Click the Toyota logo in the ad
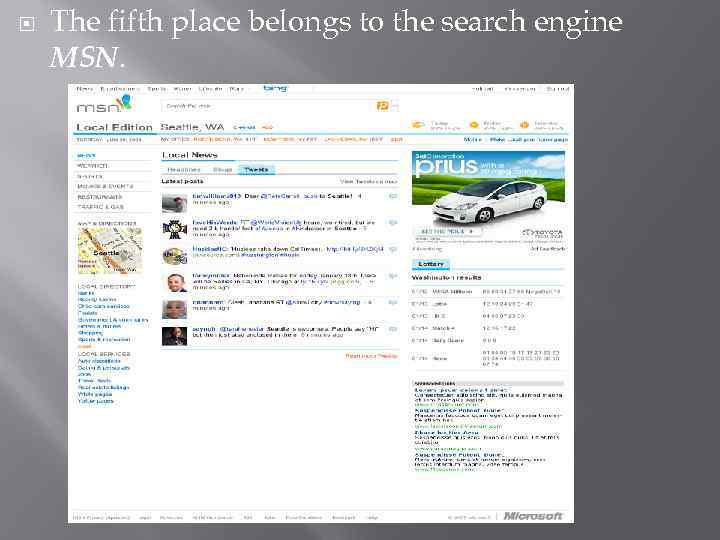Viewport: 720px width, 540px height. tap(542, 233)
